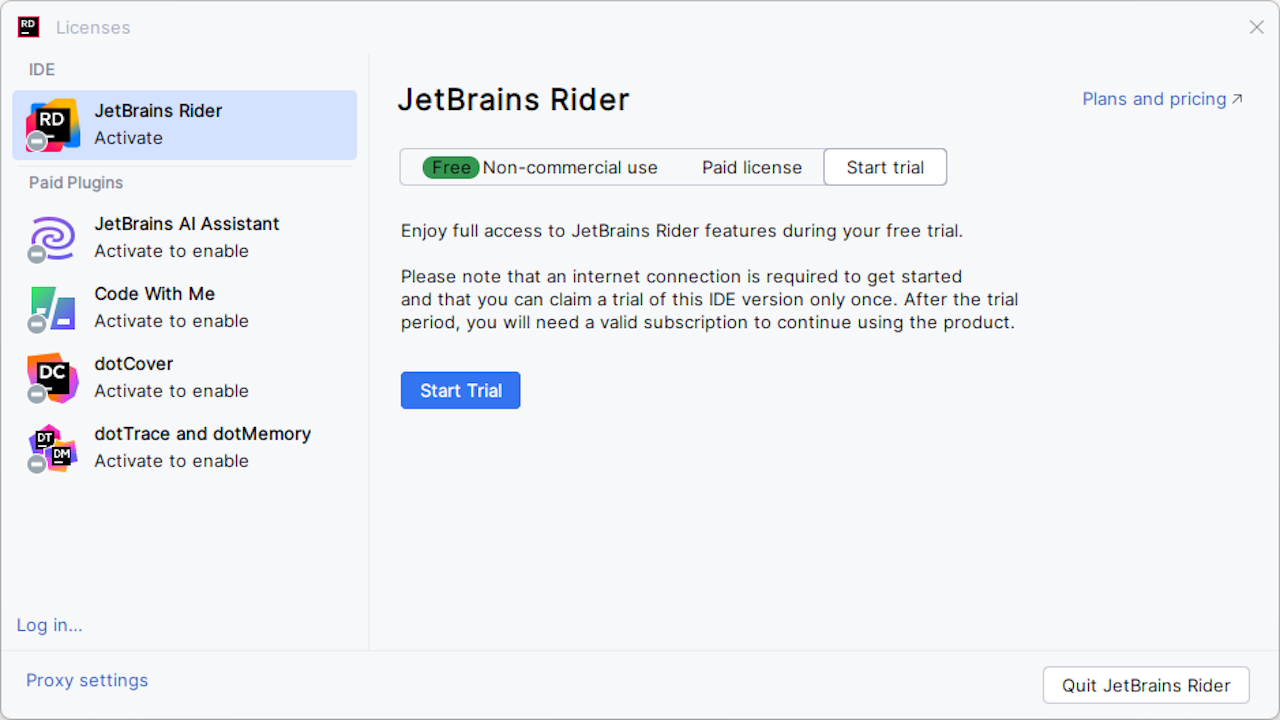Screen dimensions: 1280x720
Task: Click the Quit JetBrains Rider button
Action: (x=1146, y=685)
